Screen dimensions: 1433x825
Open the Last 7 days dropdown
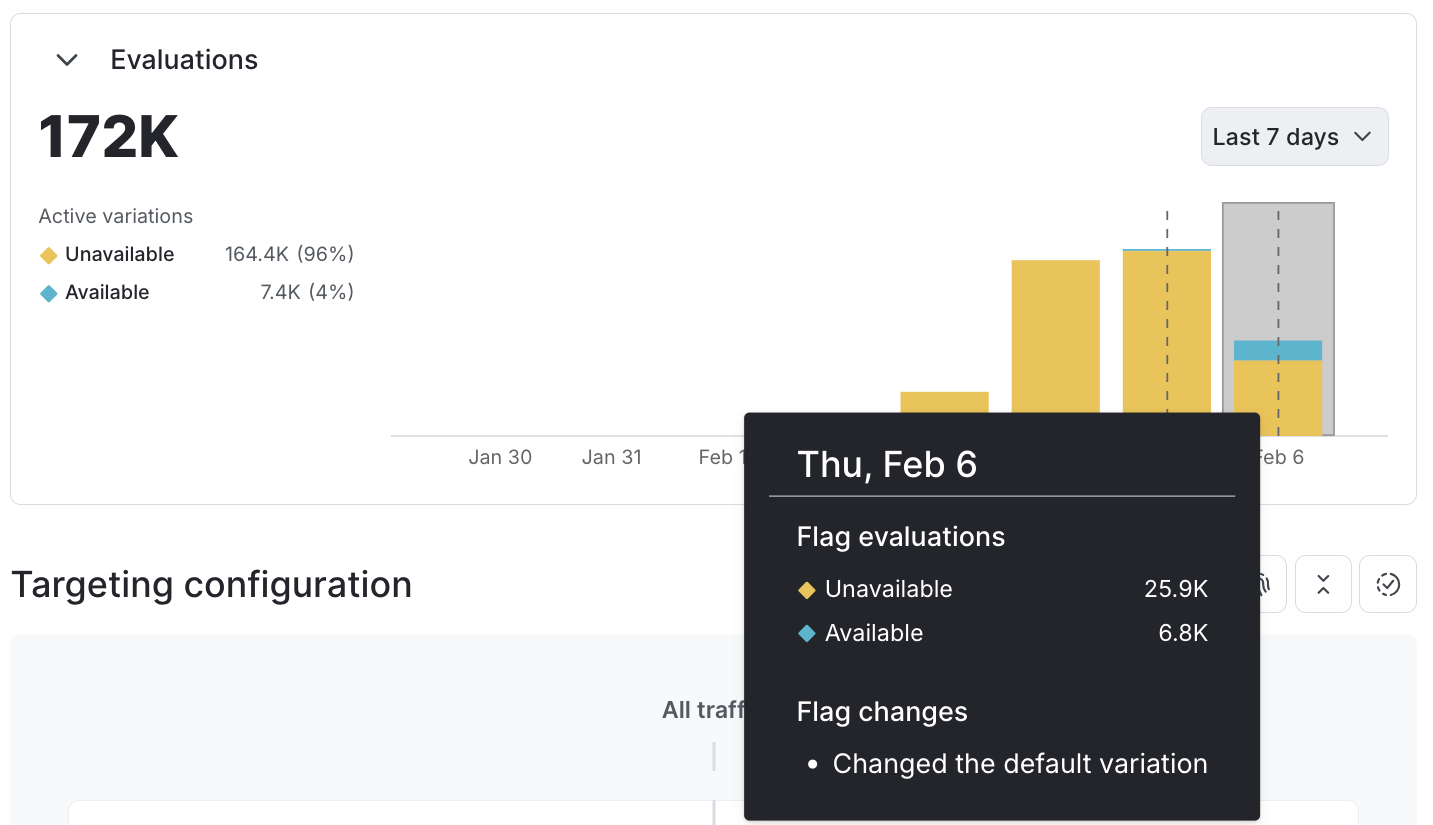(1293, 136)
